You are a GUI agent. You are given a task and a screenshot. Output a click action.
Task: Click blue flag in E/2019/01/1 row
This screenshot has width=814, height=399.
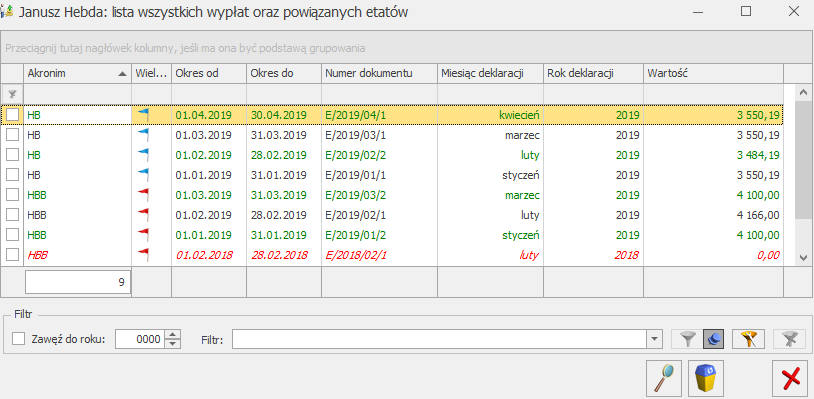click(x=143, y=175)
